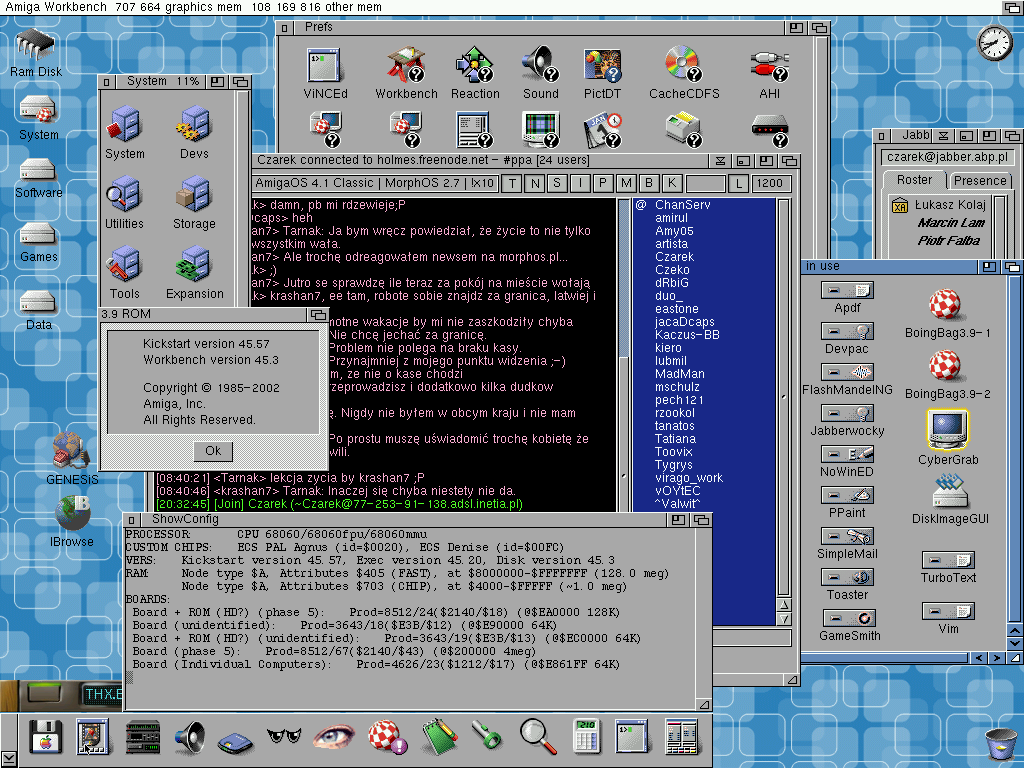Collapse the dock with its bottom-left arrow

[8, 759]
